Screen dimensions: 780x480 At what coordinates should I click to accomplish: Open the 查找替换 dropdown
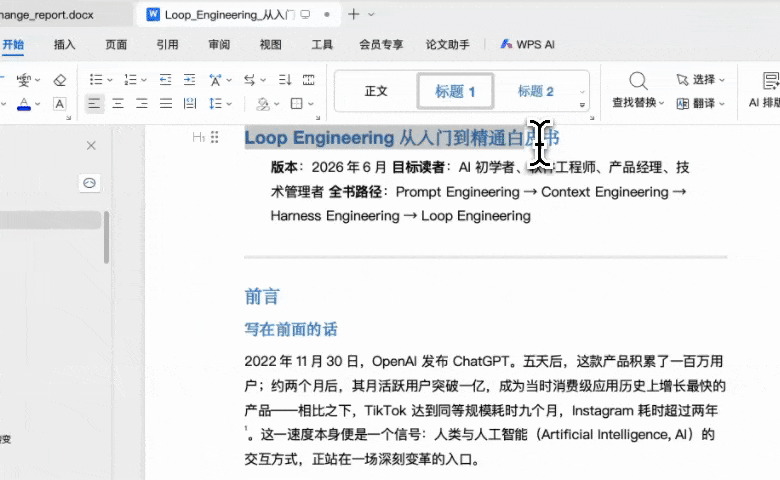(x=662, y=103)
